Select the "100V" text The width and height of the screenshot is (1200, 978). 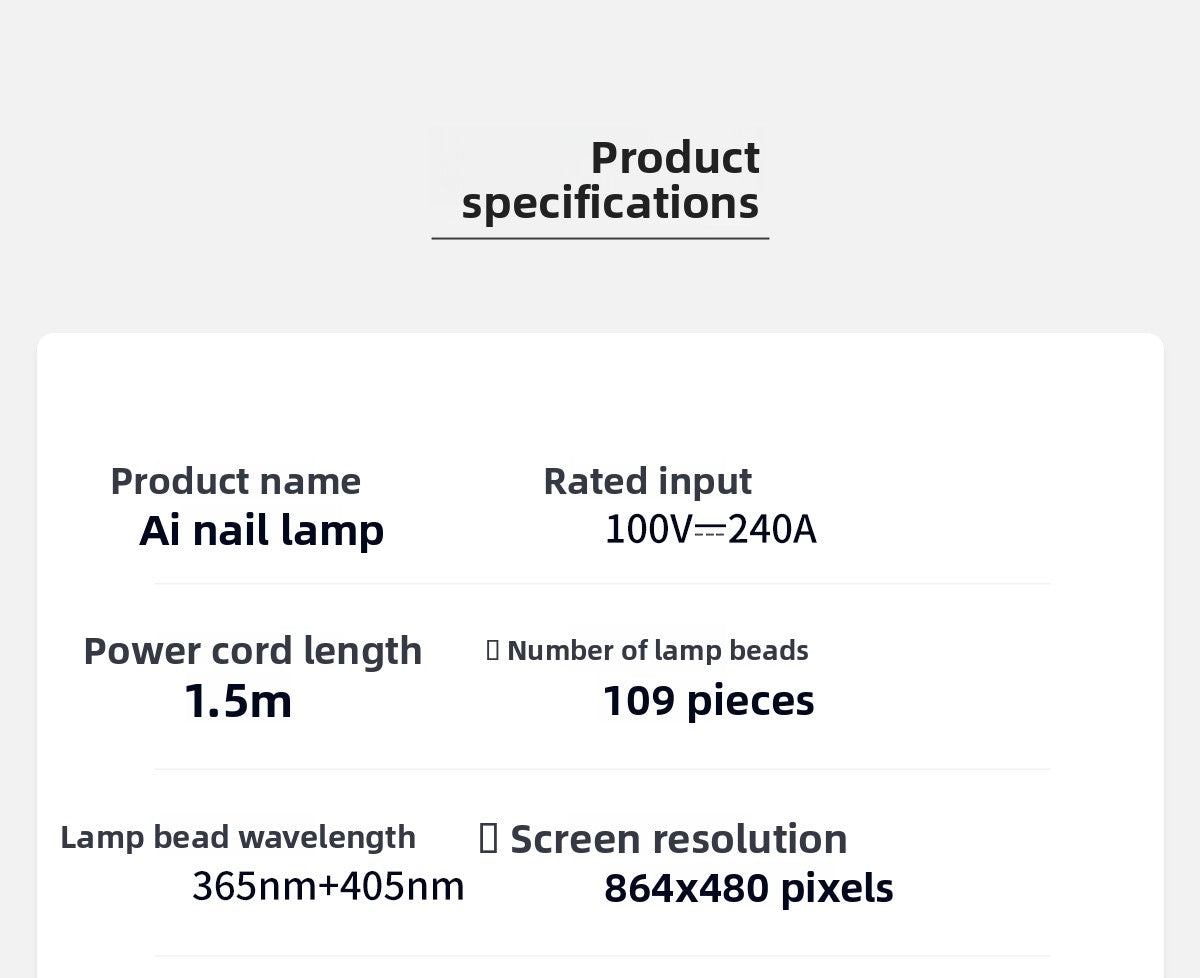tap(648, 530)
